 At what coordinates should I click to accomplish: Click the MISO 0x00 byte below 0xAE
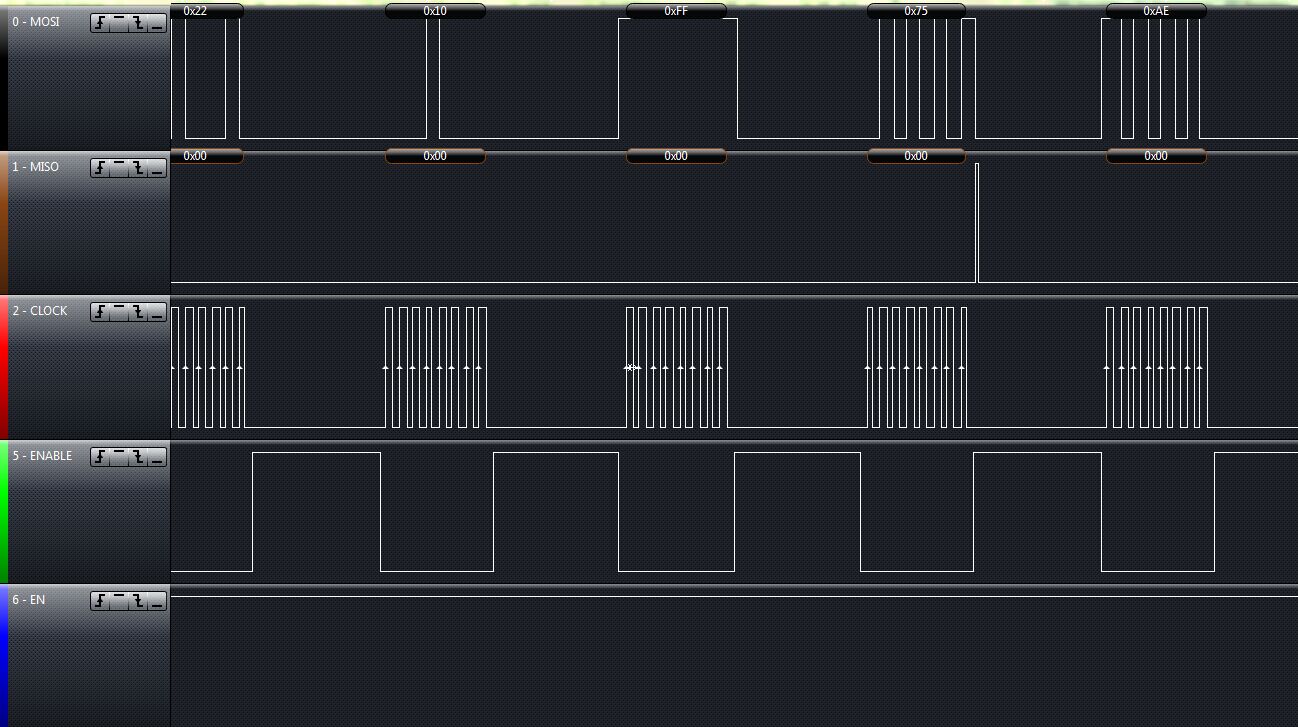click(1156, 156)
